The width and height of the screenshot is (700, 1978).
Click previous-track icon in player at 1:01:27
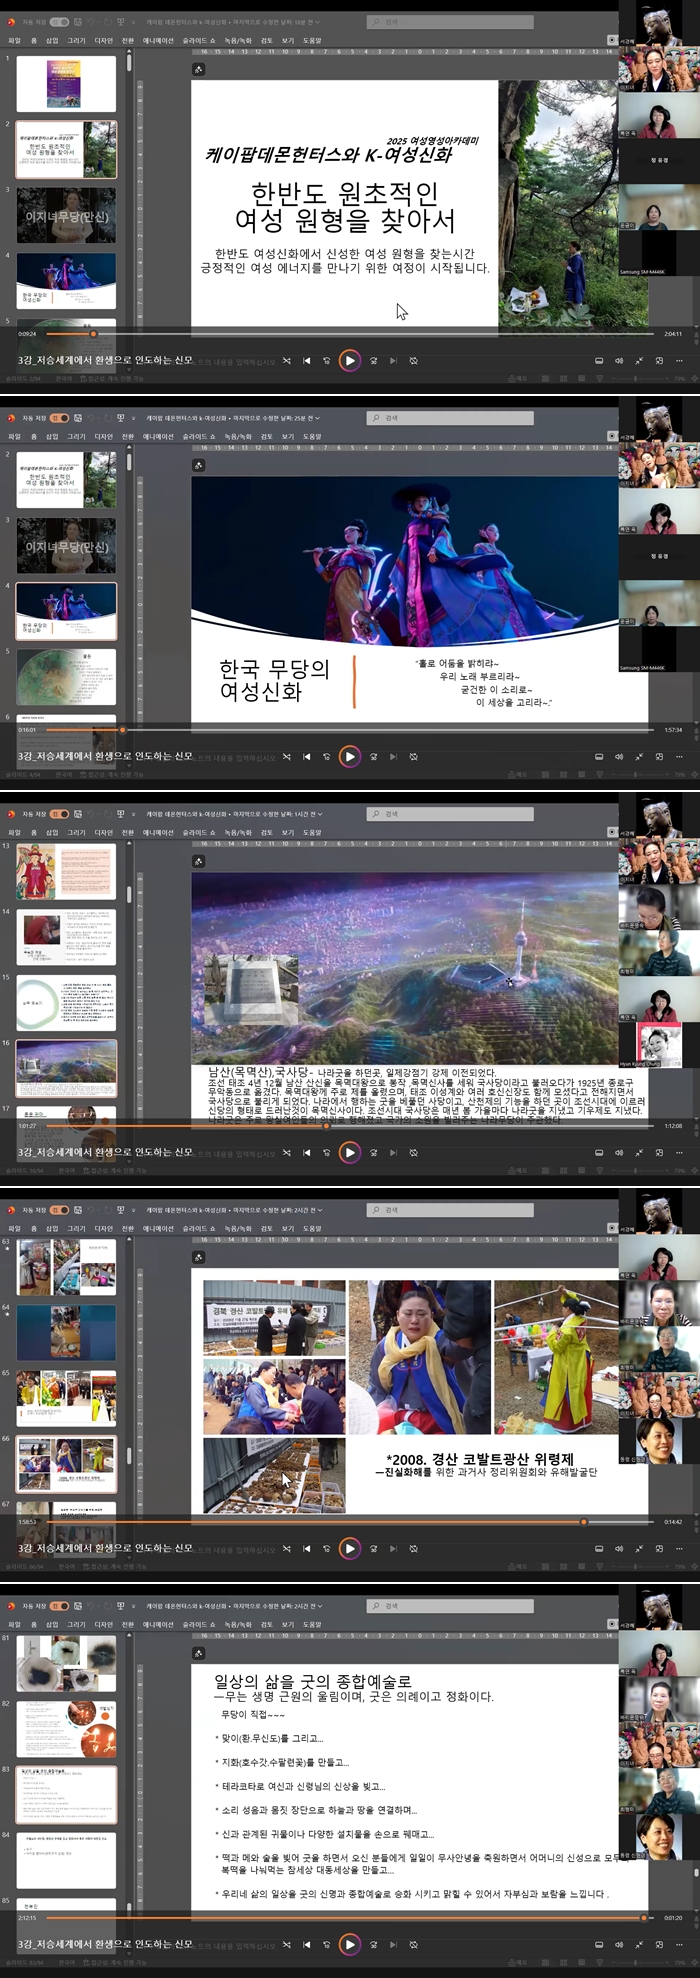coord(306,1153)
